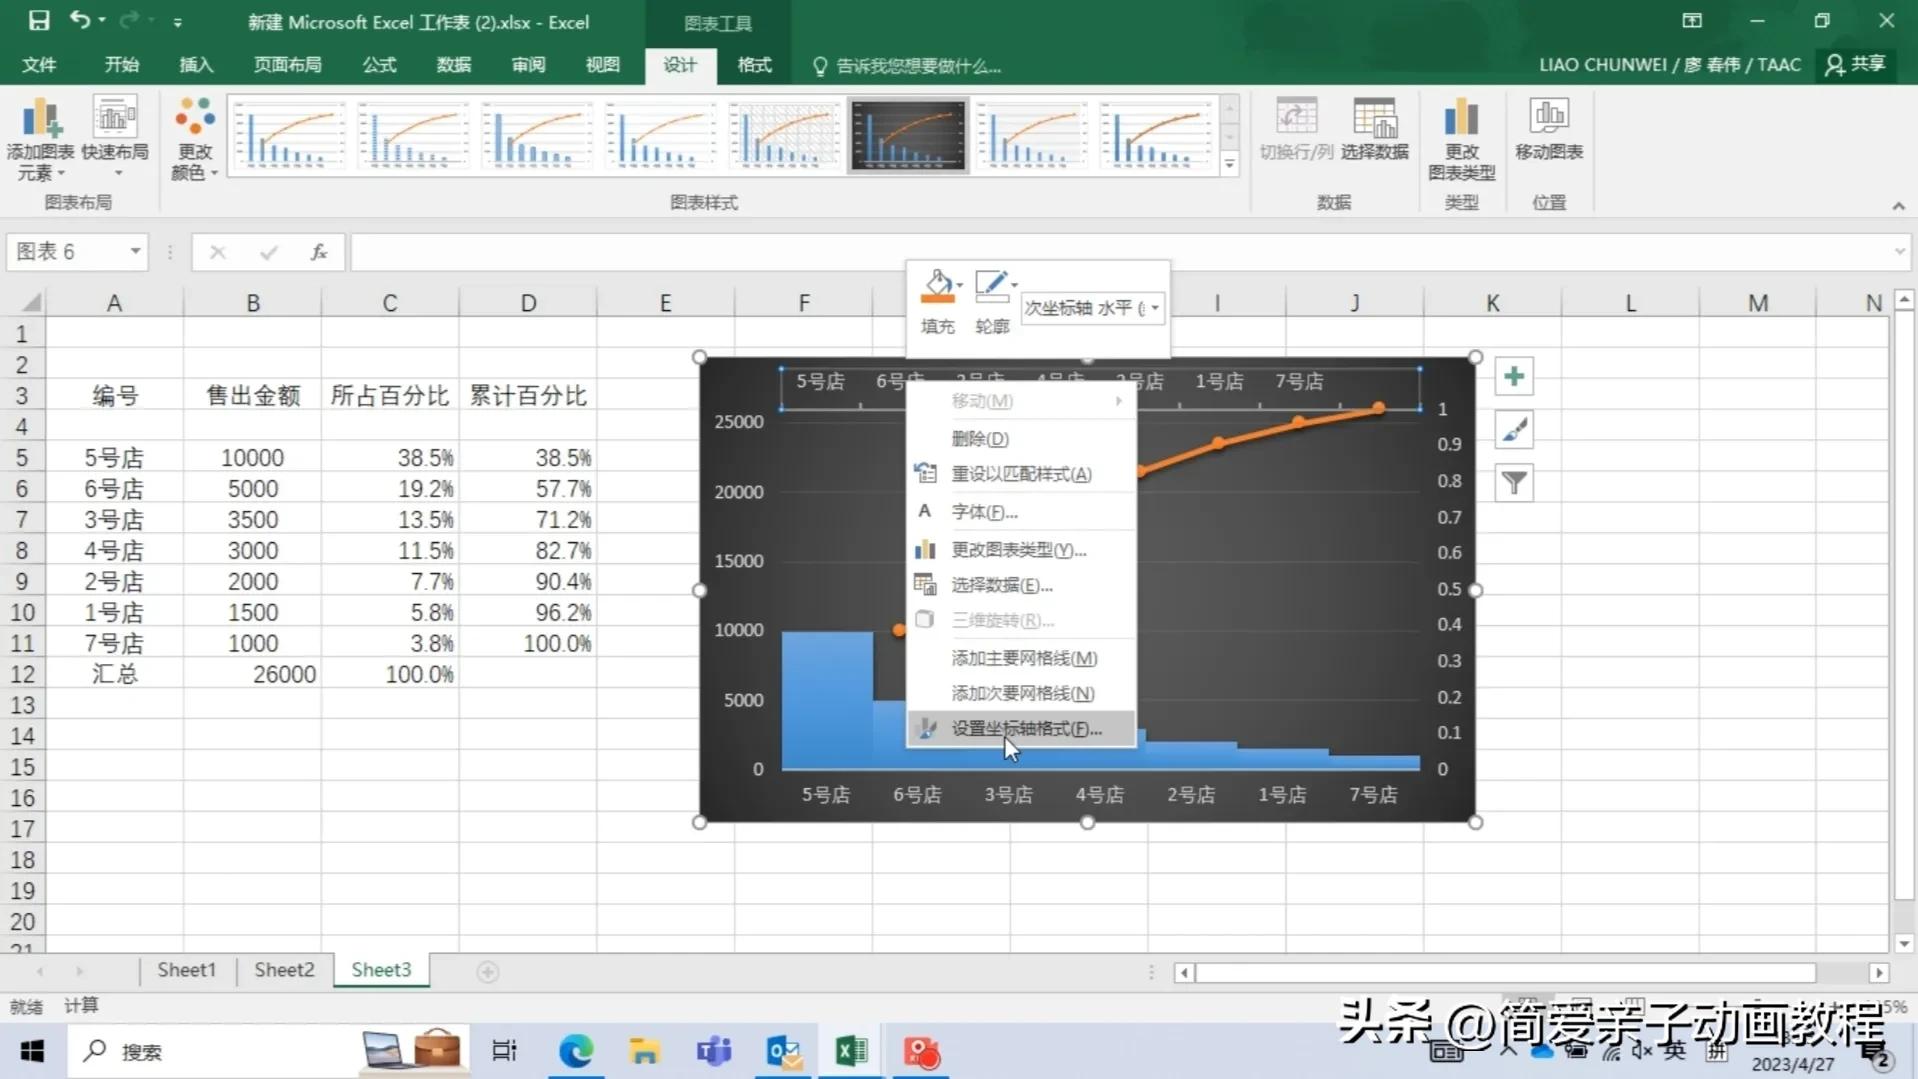Click the Chart Elements plus button
1918x1079 pixels.
point(1514,377)
